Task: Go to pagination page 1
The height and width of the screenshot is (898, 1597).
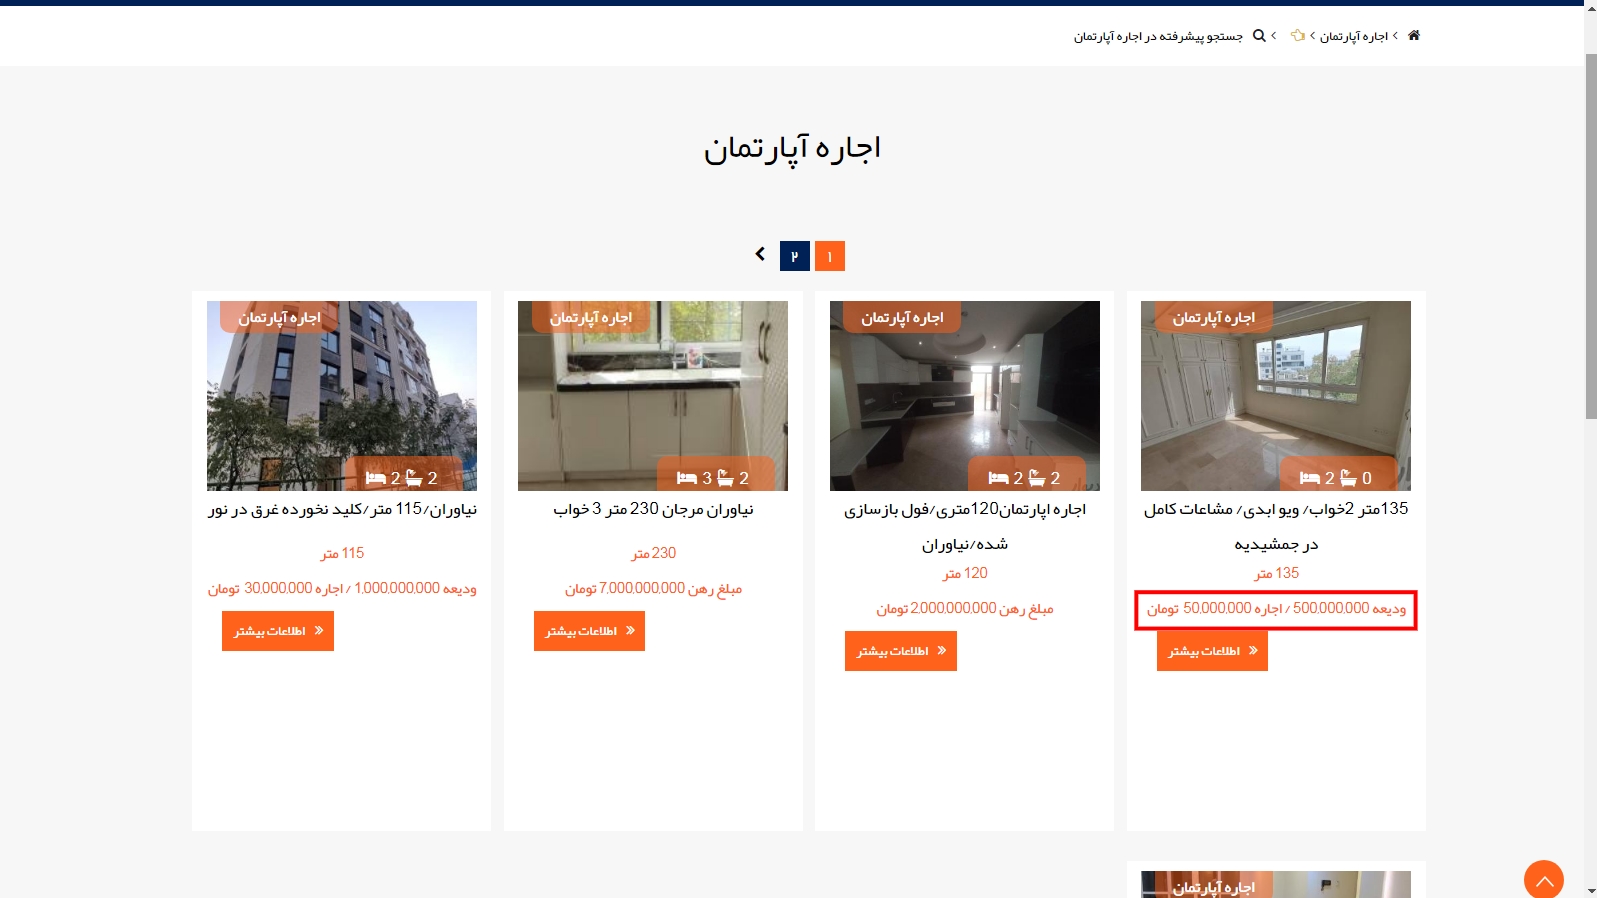Action: [829, 256]
